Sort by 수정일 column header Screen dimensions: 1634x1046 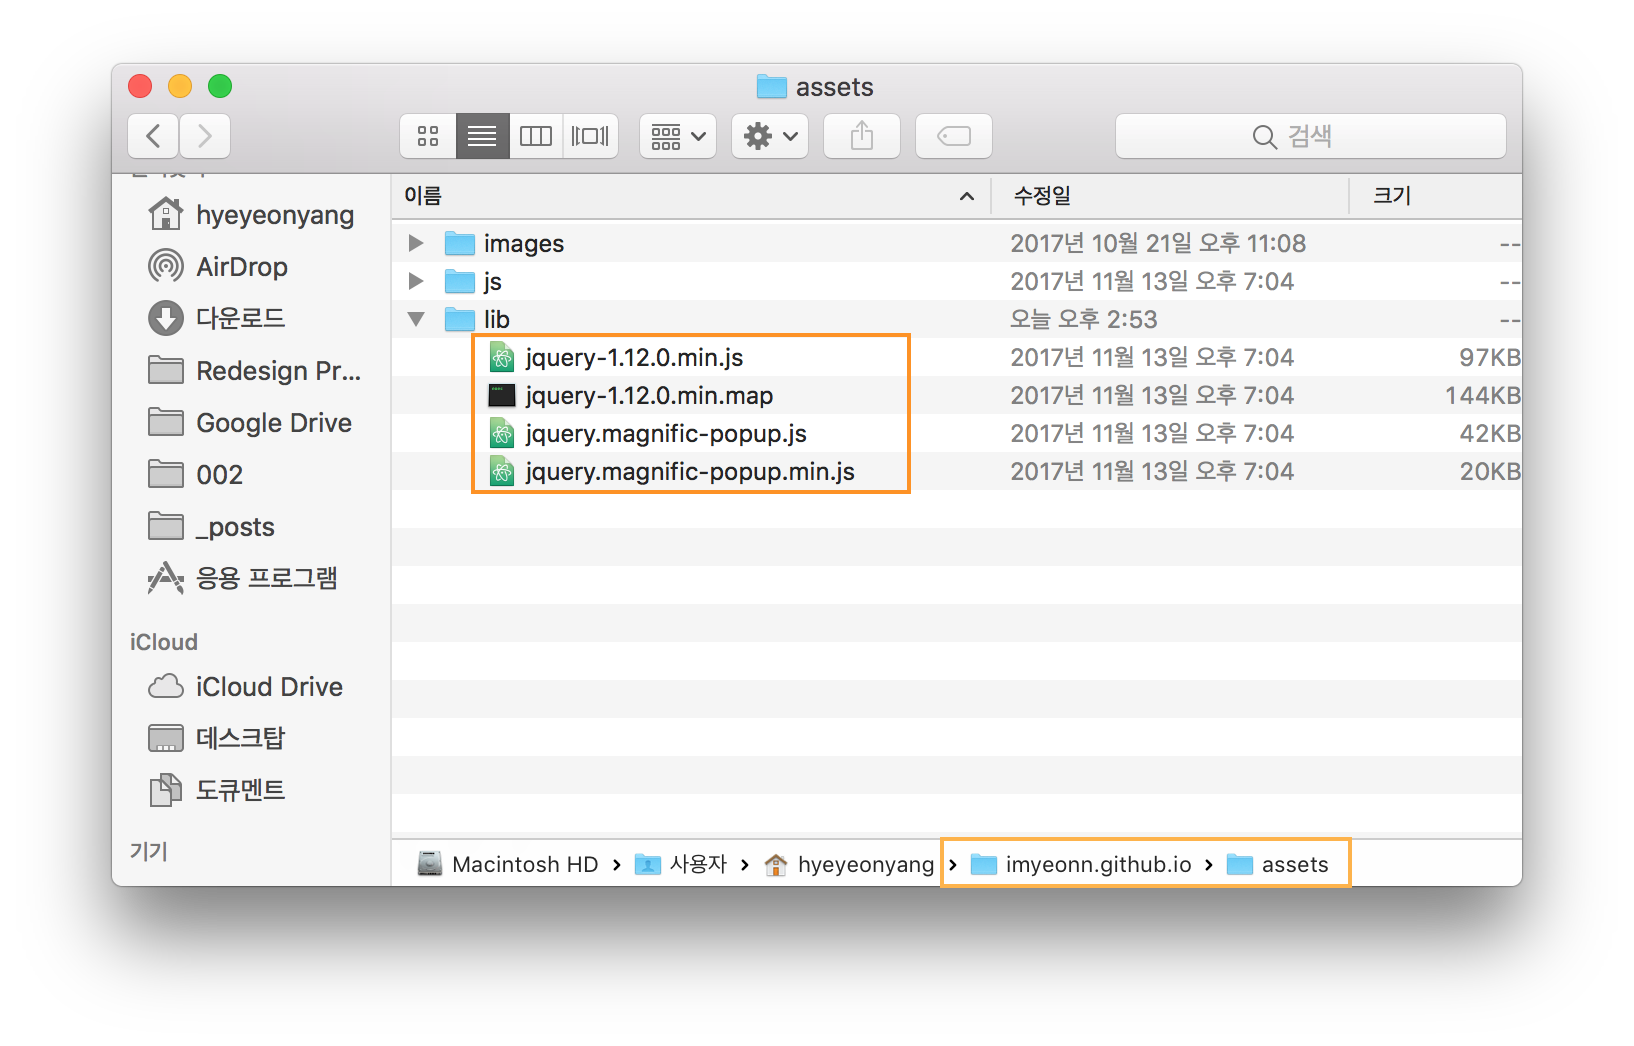pos(1170,196)
